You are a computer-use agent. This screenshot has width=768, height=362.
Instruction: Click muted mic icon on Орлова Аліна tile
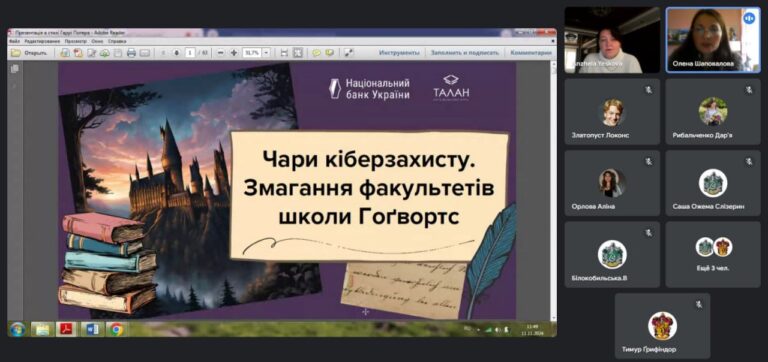pyautogui.click(x=648, y=161)
